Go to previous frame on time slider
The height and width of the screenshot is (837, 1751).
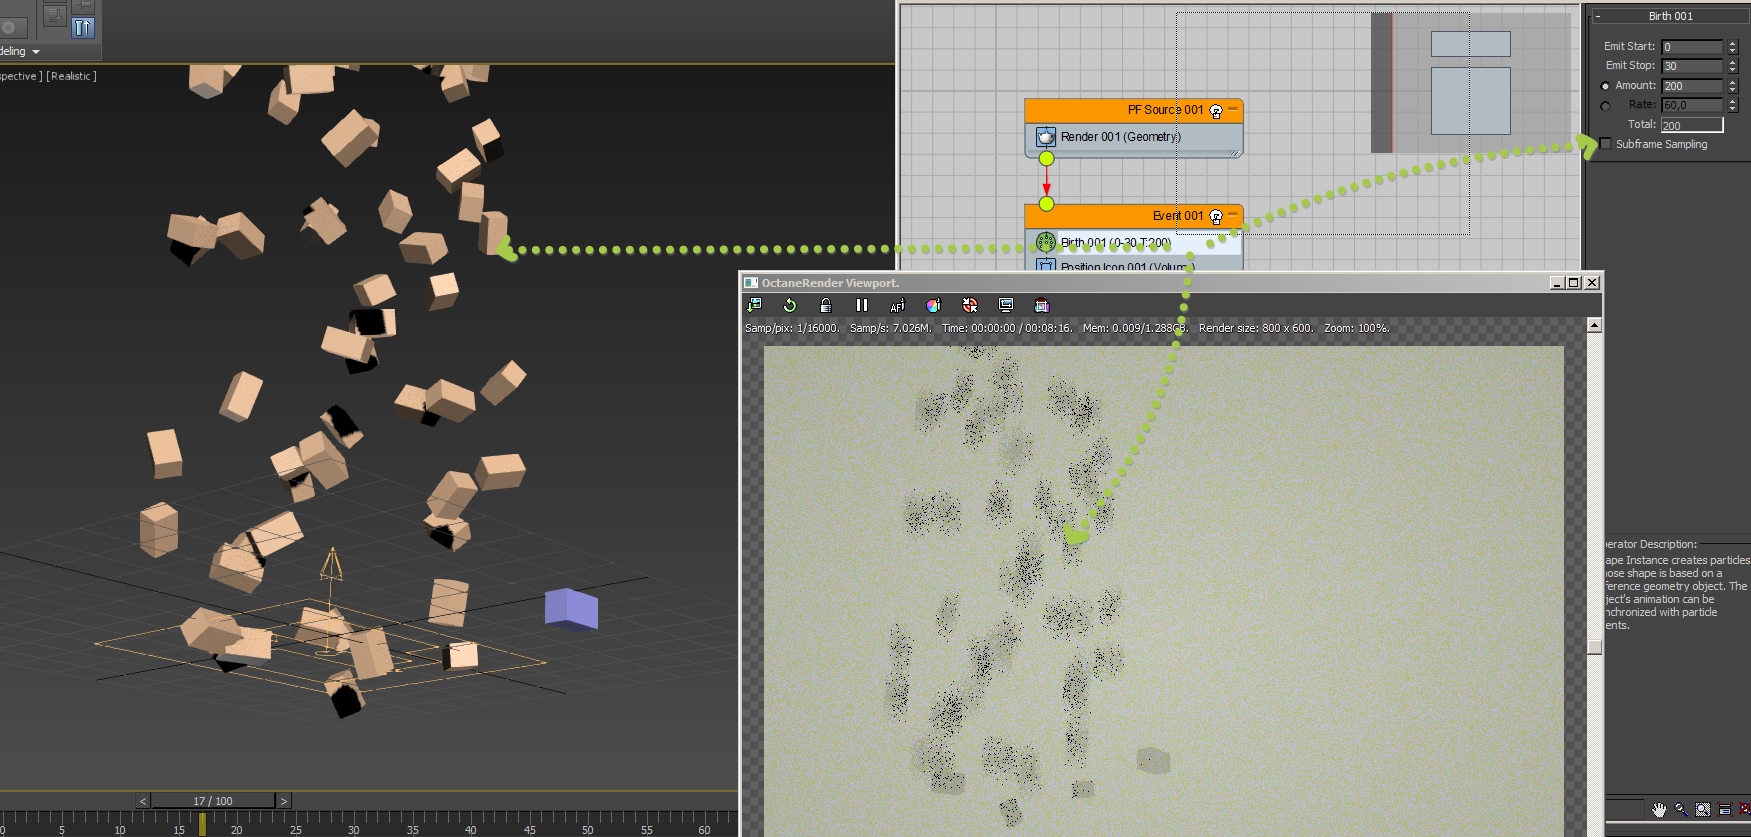click(143, 801)
